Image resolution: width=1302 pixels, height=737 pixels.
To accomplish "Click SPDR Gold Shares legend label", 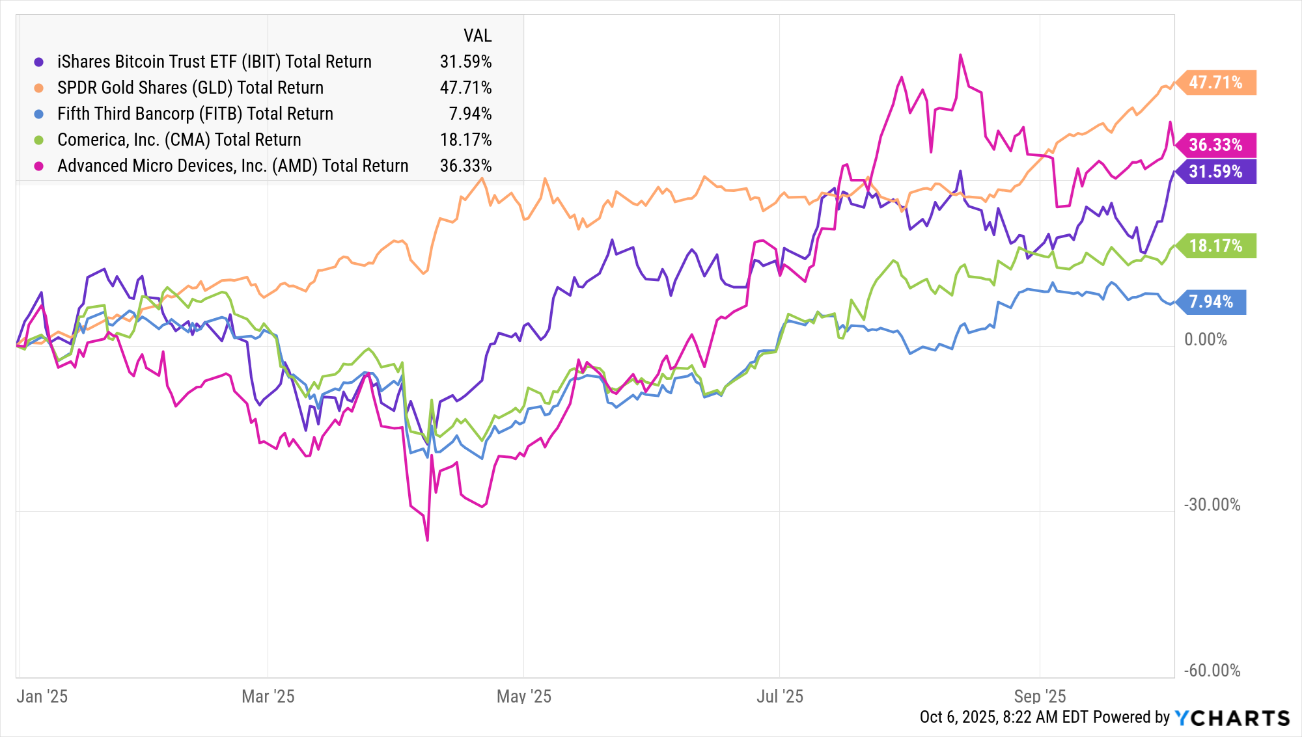I will point(190,88).
